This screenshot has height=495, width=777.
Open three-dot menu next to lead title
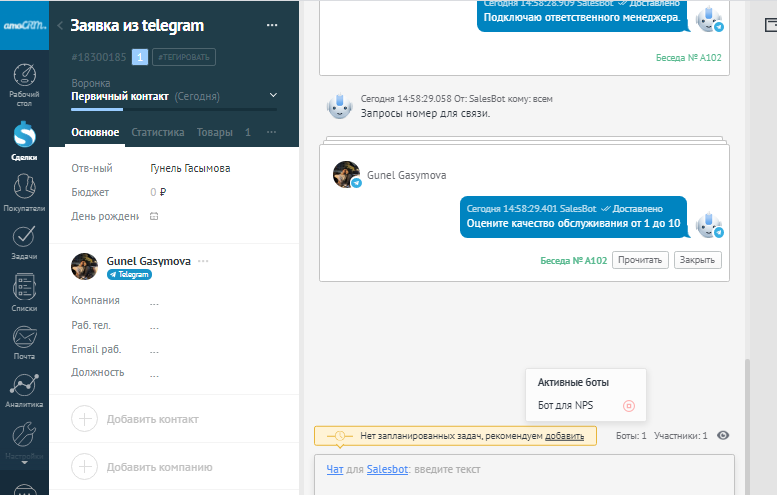tap(272, 26)
